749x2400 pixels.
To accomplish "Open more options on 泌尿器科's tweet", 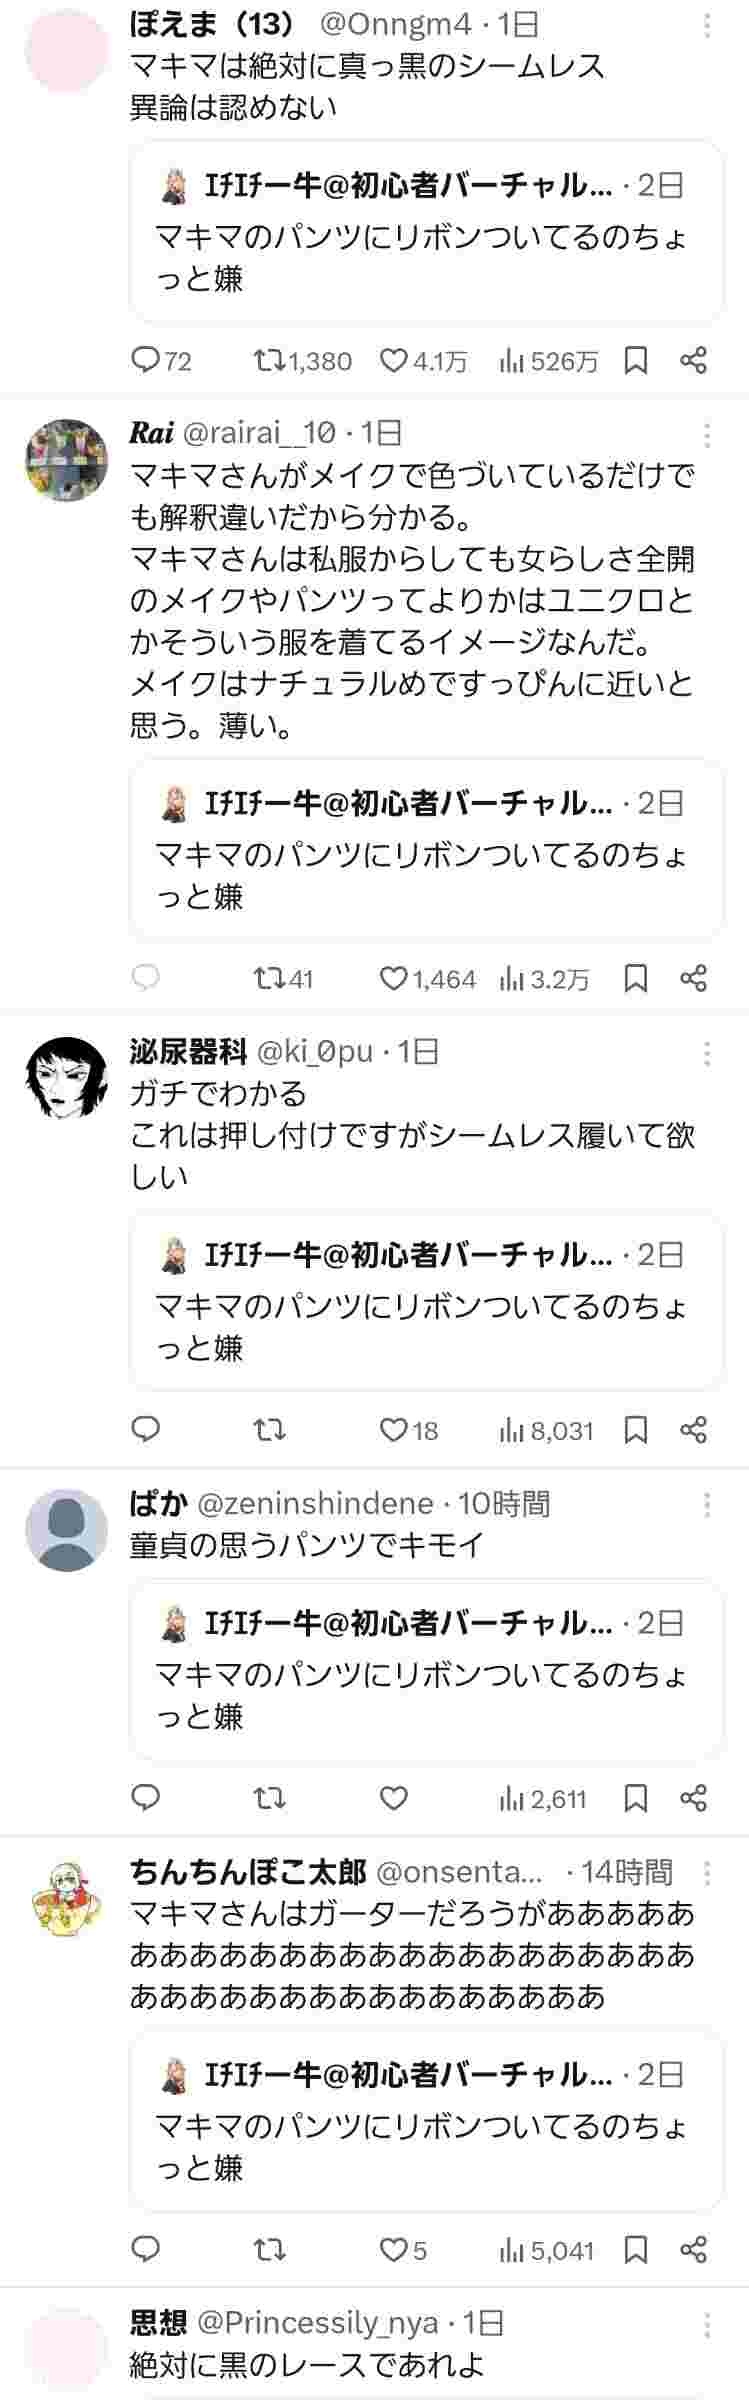I will (x=707, y=1053).
